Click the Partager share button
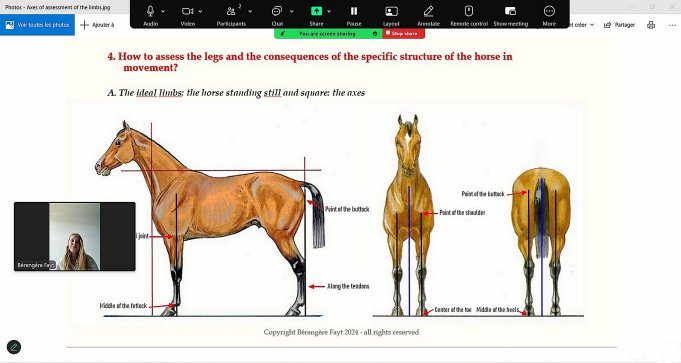This screenshot has height=363, width=681. pos(619,25)
